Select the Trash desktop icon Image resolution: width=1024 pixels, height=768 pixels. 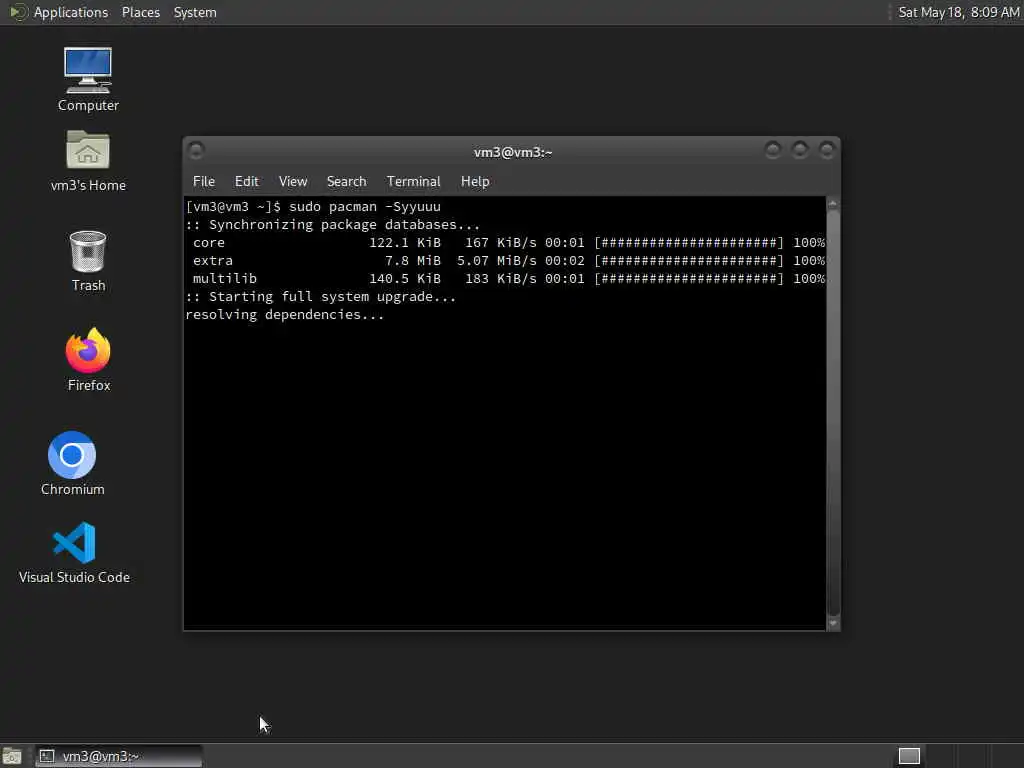click(x=88, y=261)
